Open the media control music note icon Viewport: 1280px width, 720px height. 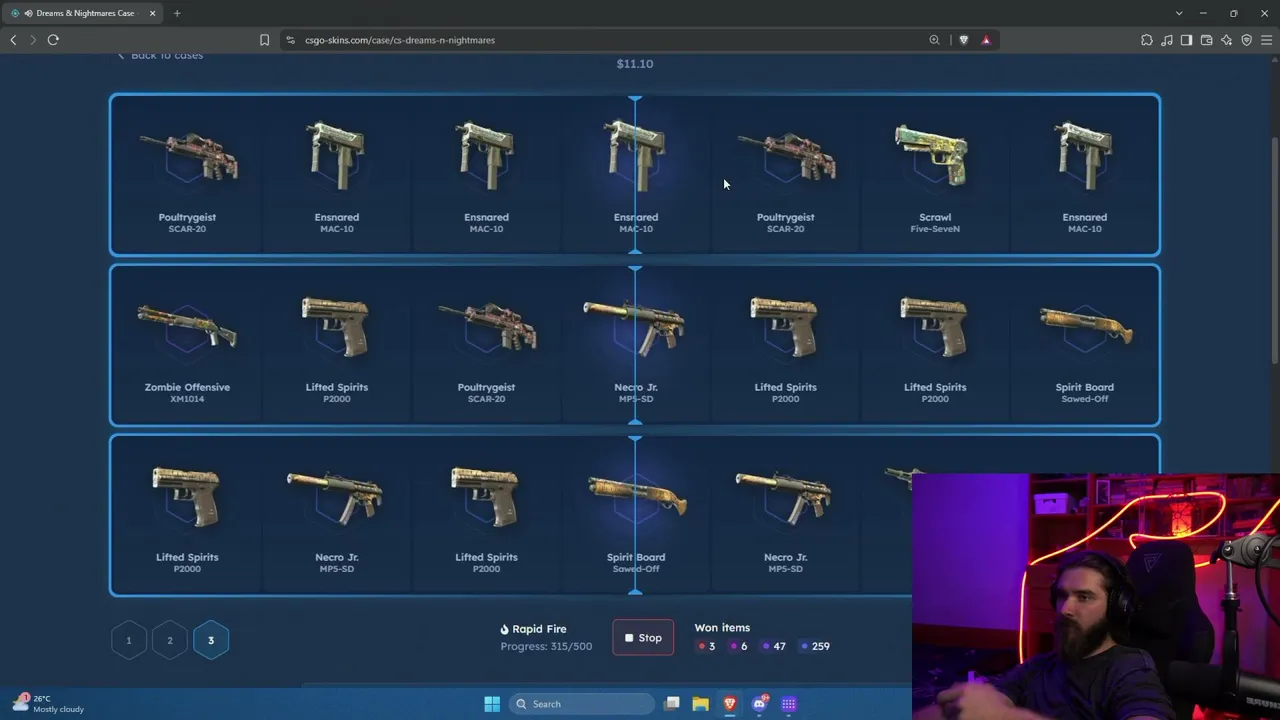click(1167, 40)
